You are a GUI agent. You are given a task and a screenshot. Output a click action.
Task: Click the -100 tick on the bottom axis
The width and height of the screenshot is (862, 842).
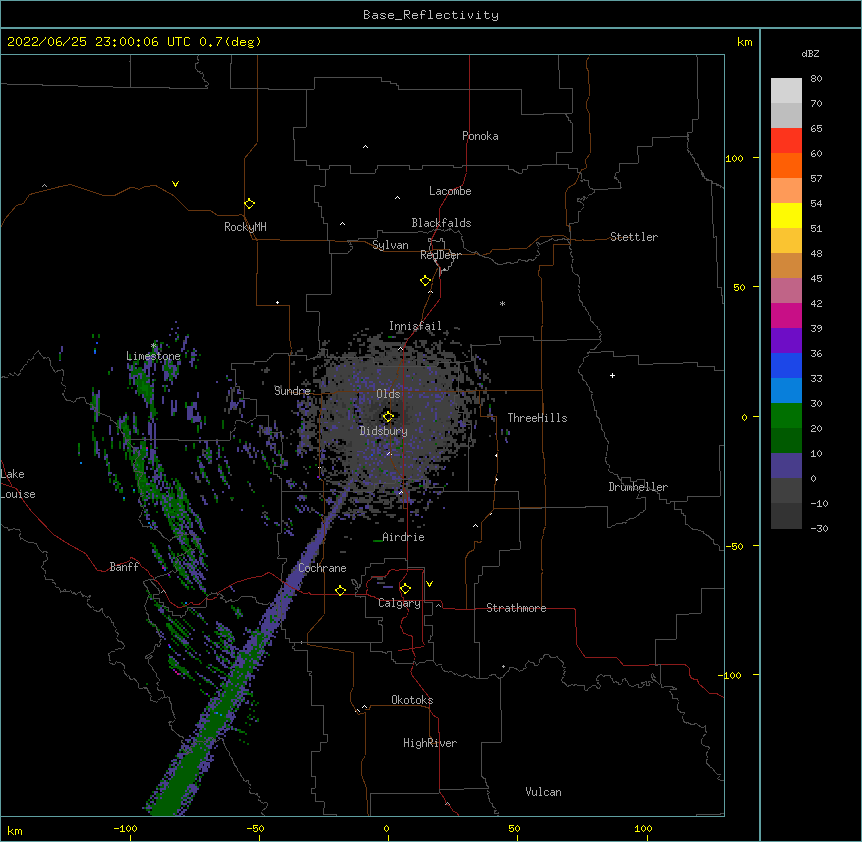tap(125, 828)
